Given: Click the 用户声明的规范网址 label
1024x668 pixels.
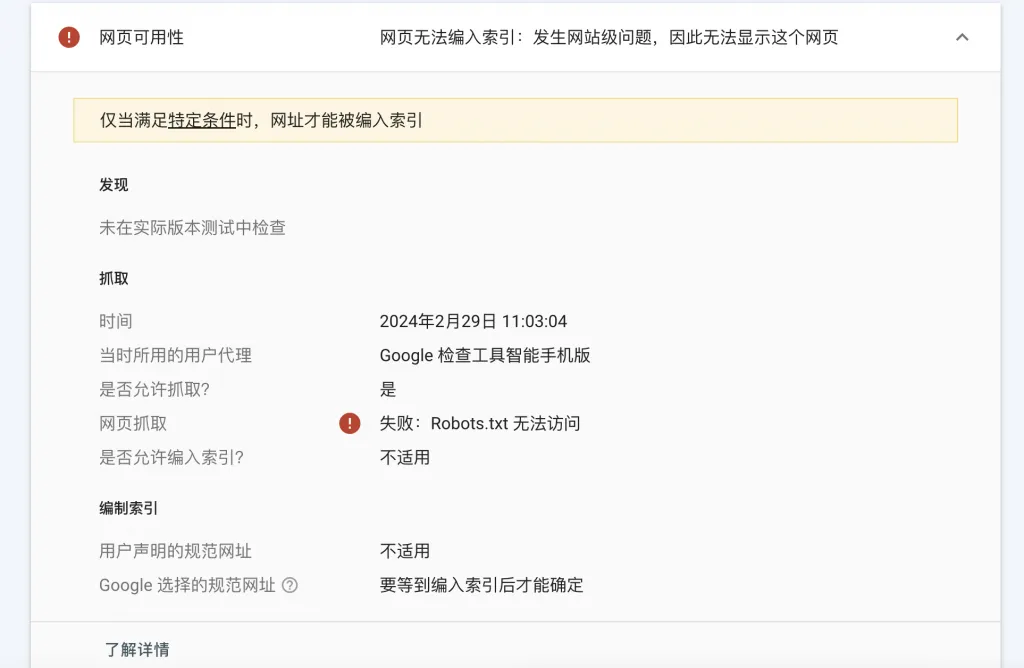Looking at the screenshot, I should tap(175, 551).
